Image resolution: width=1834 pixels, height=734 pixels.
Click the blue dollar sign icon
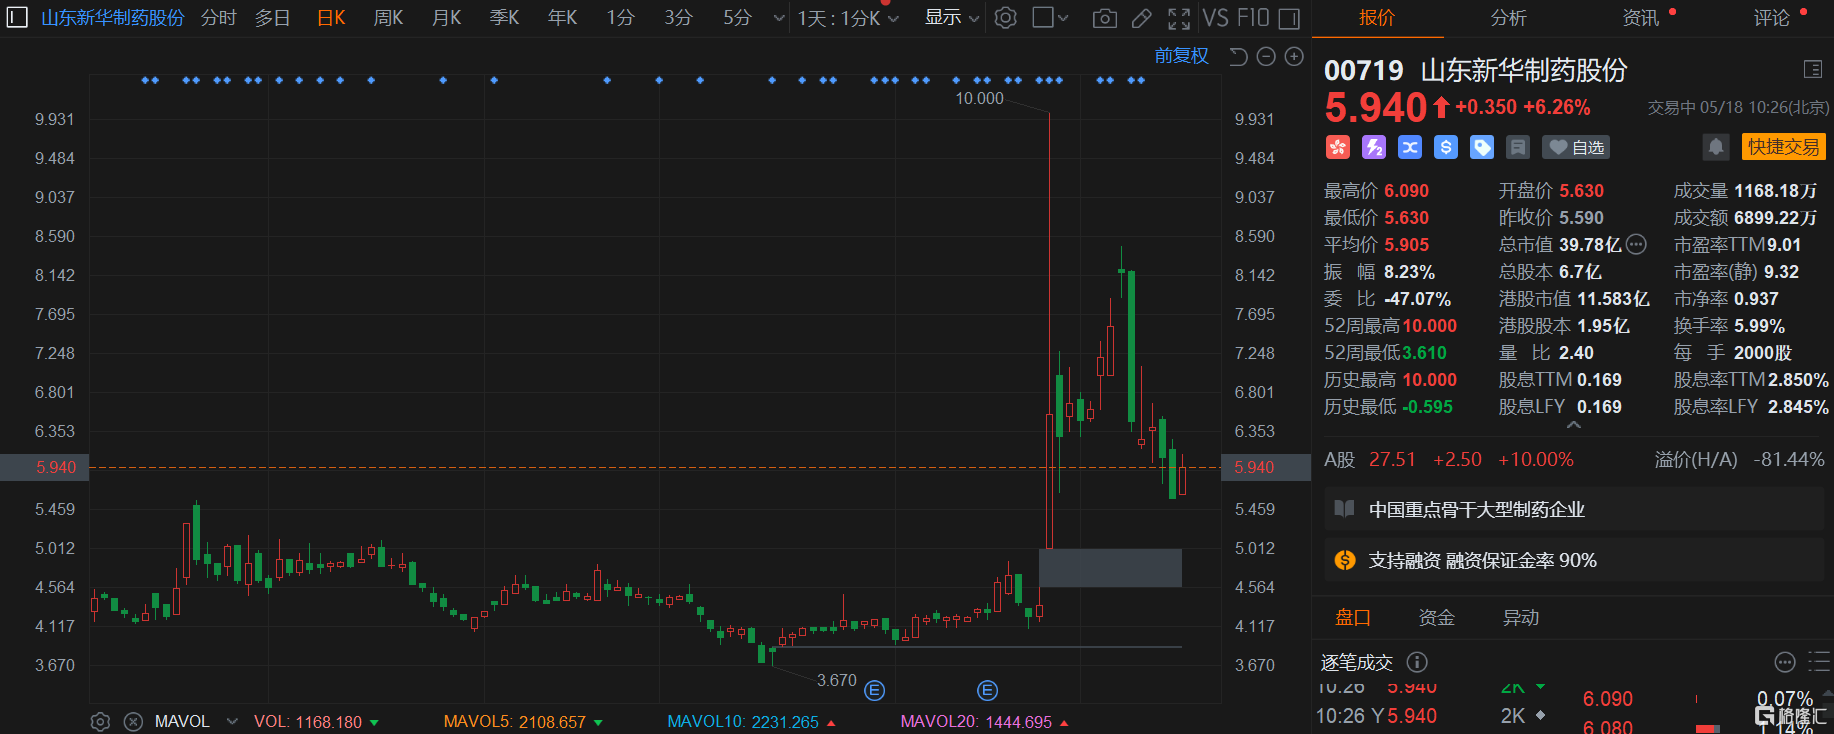[x=1446, y=148]
